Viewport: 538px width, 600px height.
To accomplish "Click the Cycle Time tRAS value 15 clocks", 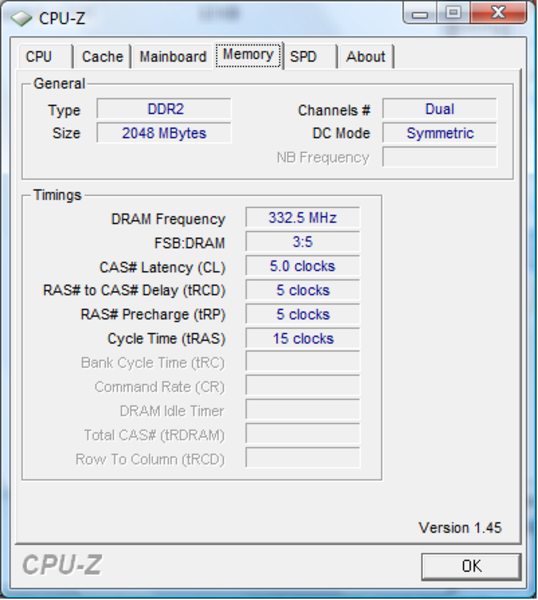I will coord(303,338).
